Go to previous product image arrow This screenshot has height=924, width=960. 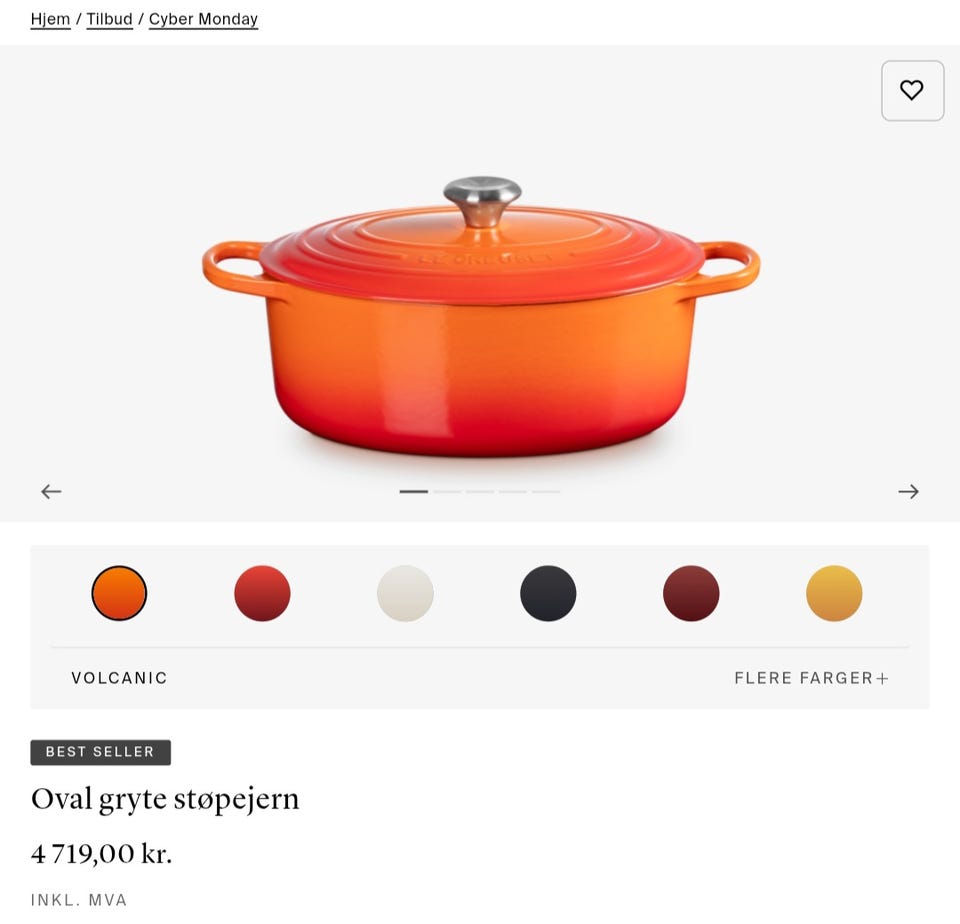(x=51, y=491)
